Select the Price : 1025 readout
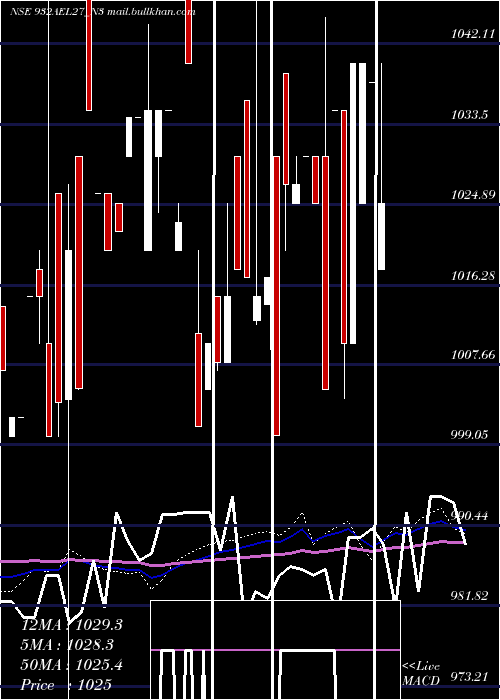The width and height of the screenshot is (500, 700). [66, 685]
